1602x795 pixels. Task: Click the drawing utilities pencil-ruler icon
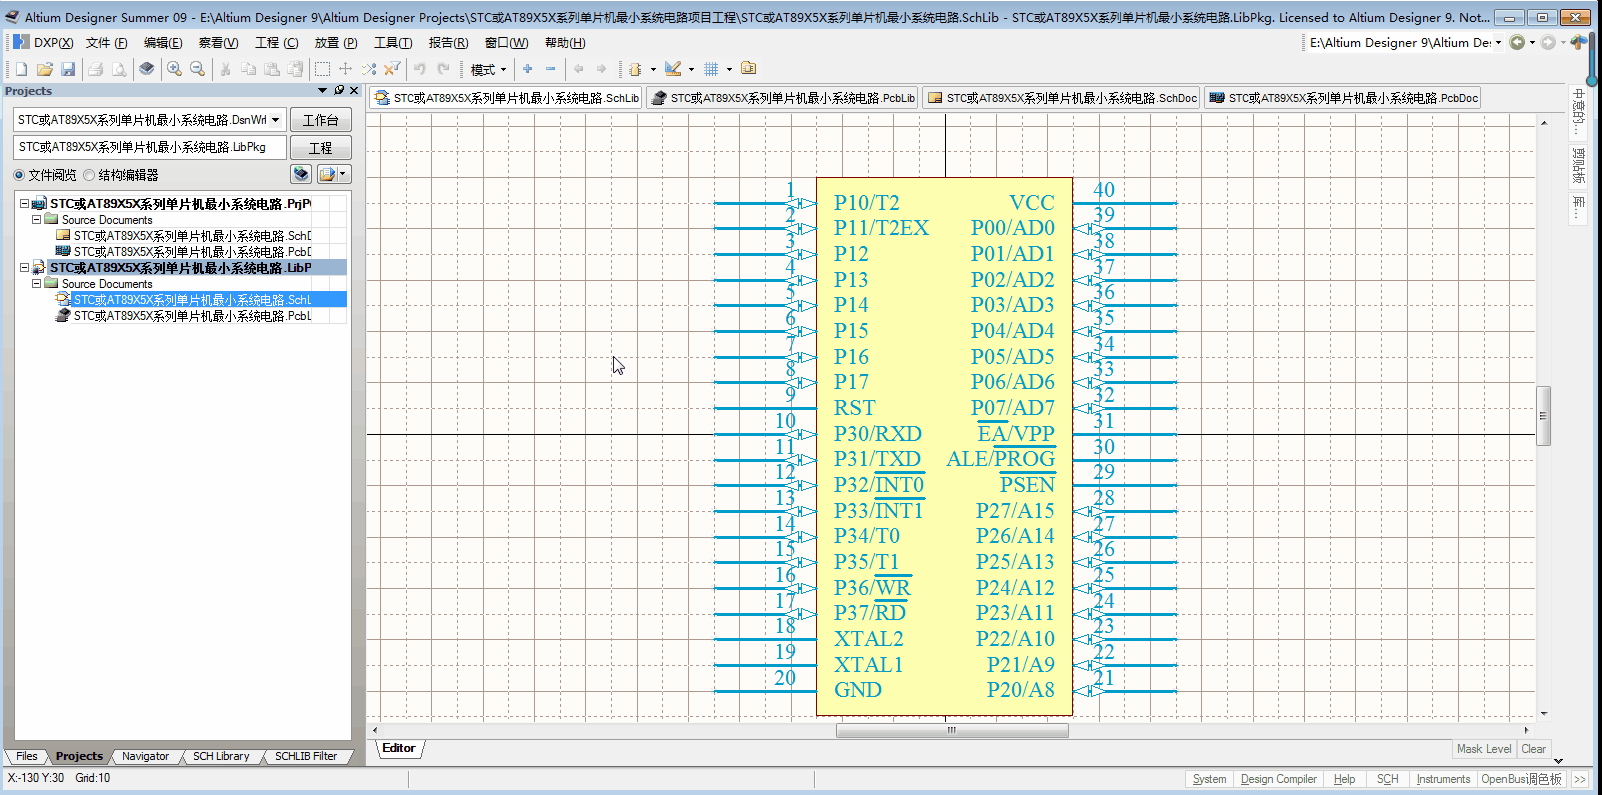(673, 69)
